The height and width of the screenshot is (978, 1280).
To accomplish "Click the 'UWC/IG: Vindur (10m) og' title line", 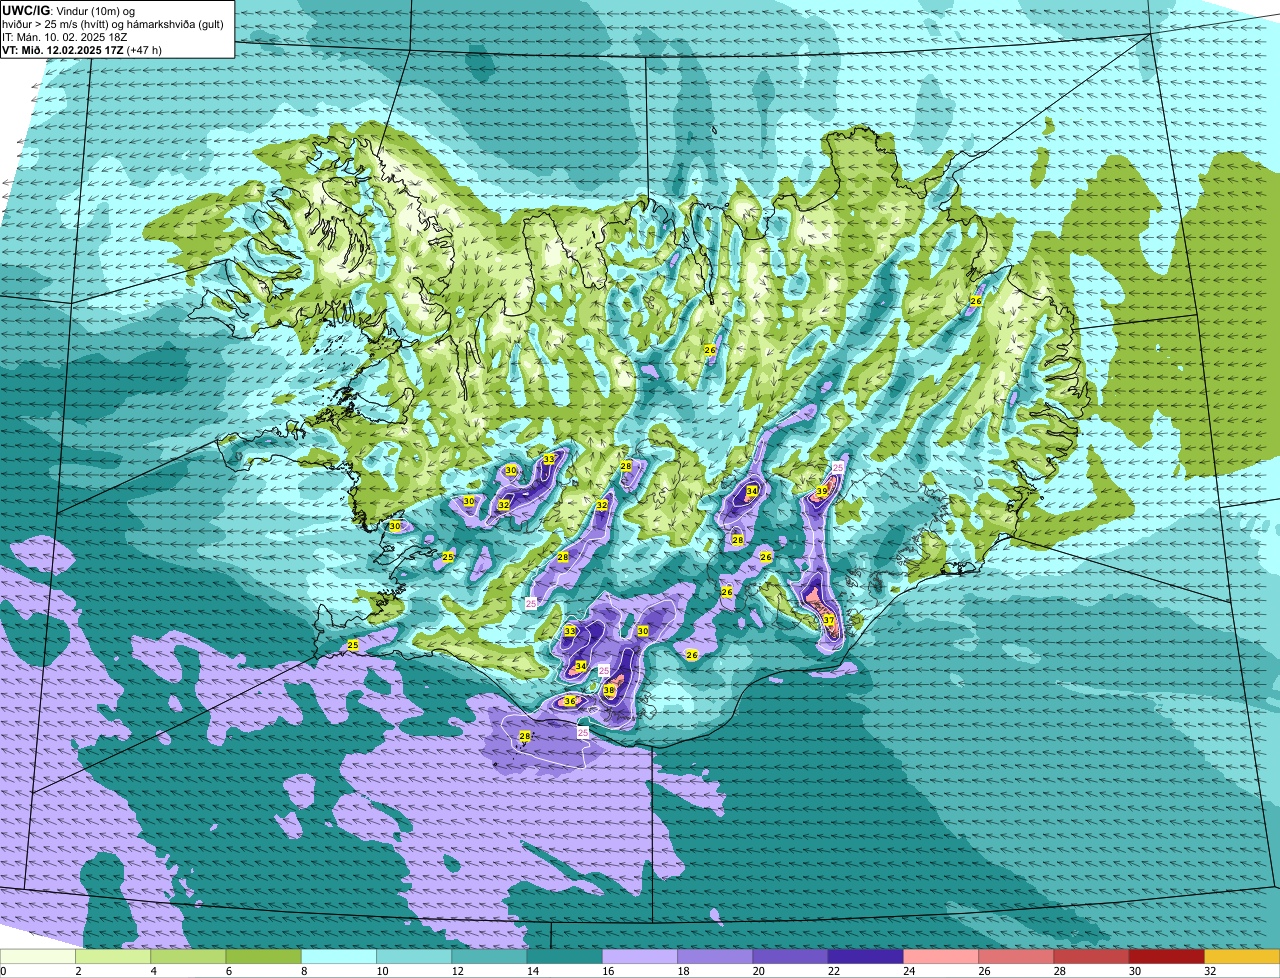I will coord(69,10).
